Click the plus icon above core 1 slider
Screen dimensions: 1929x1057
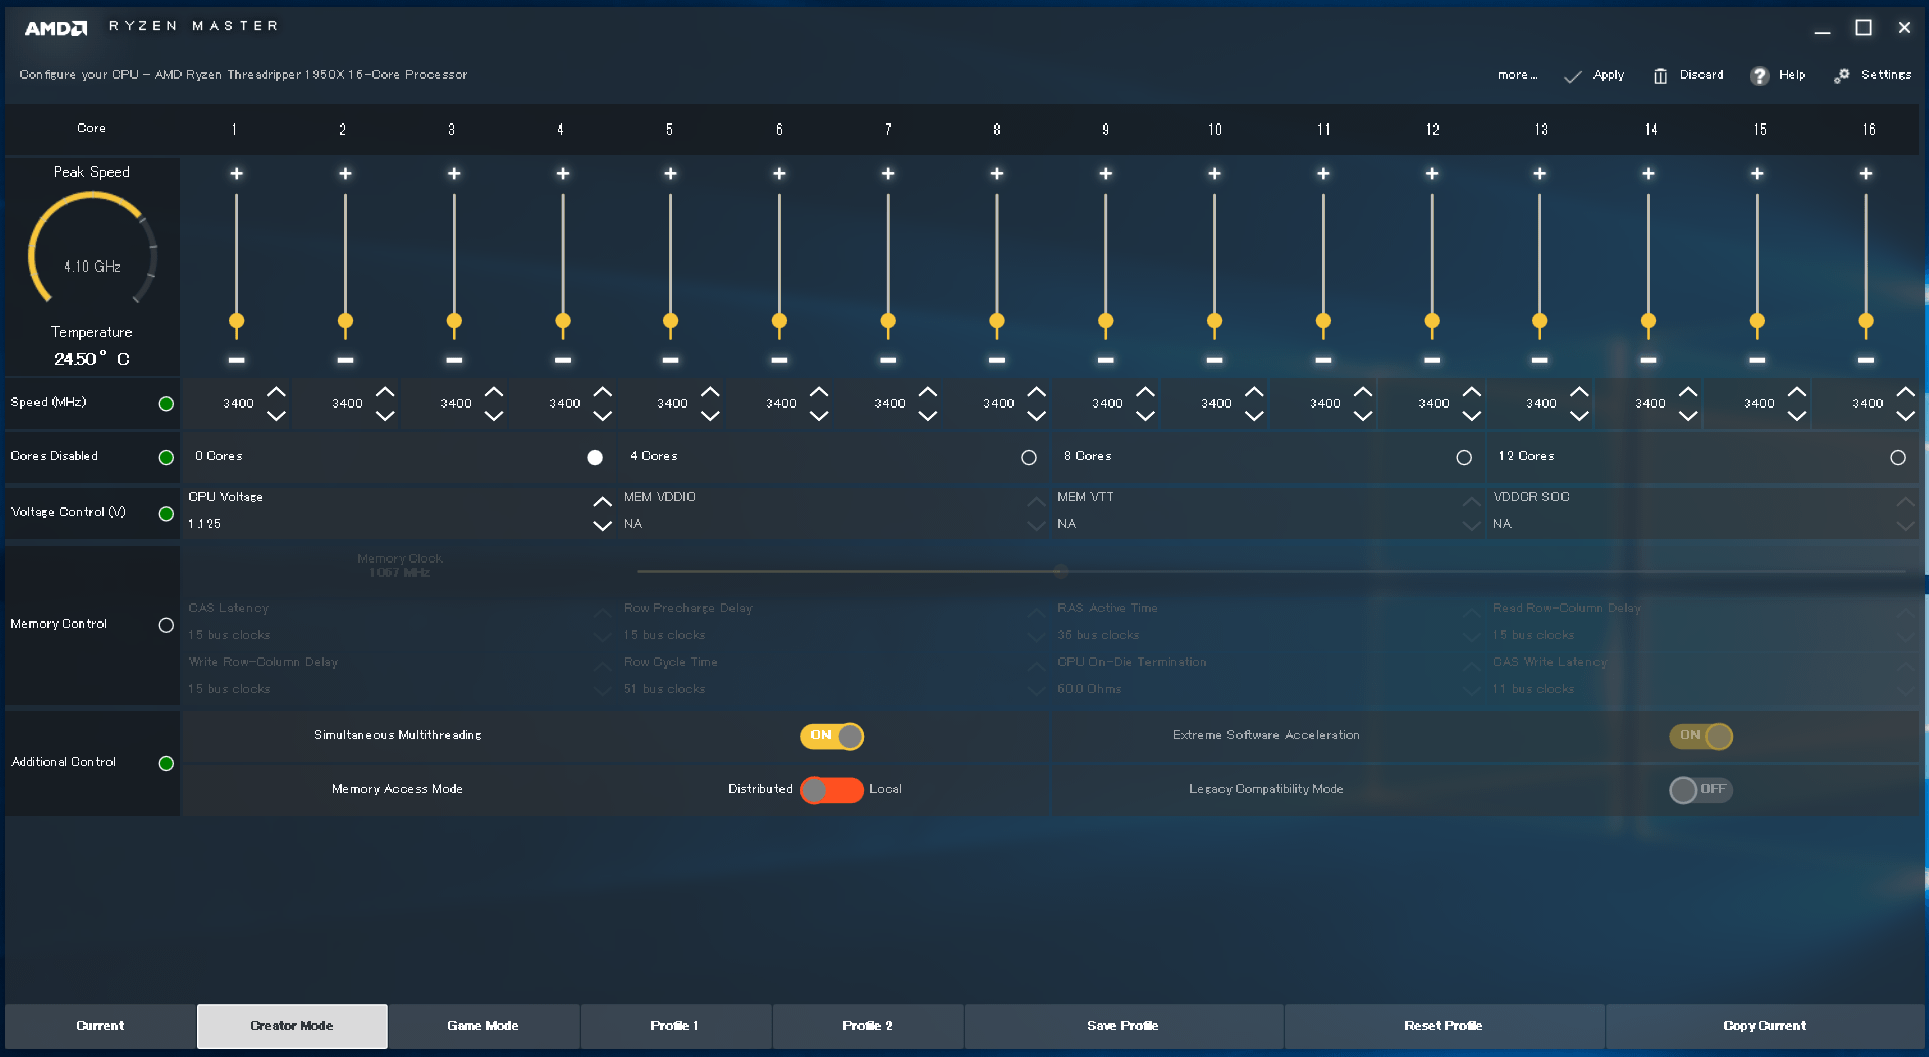236,173
